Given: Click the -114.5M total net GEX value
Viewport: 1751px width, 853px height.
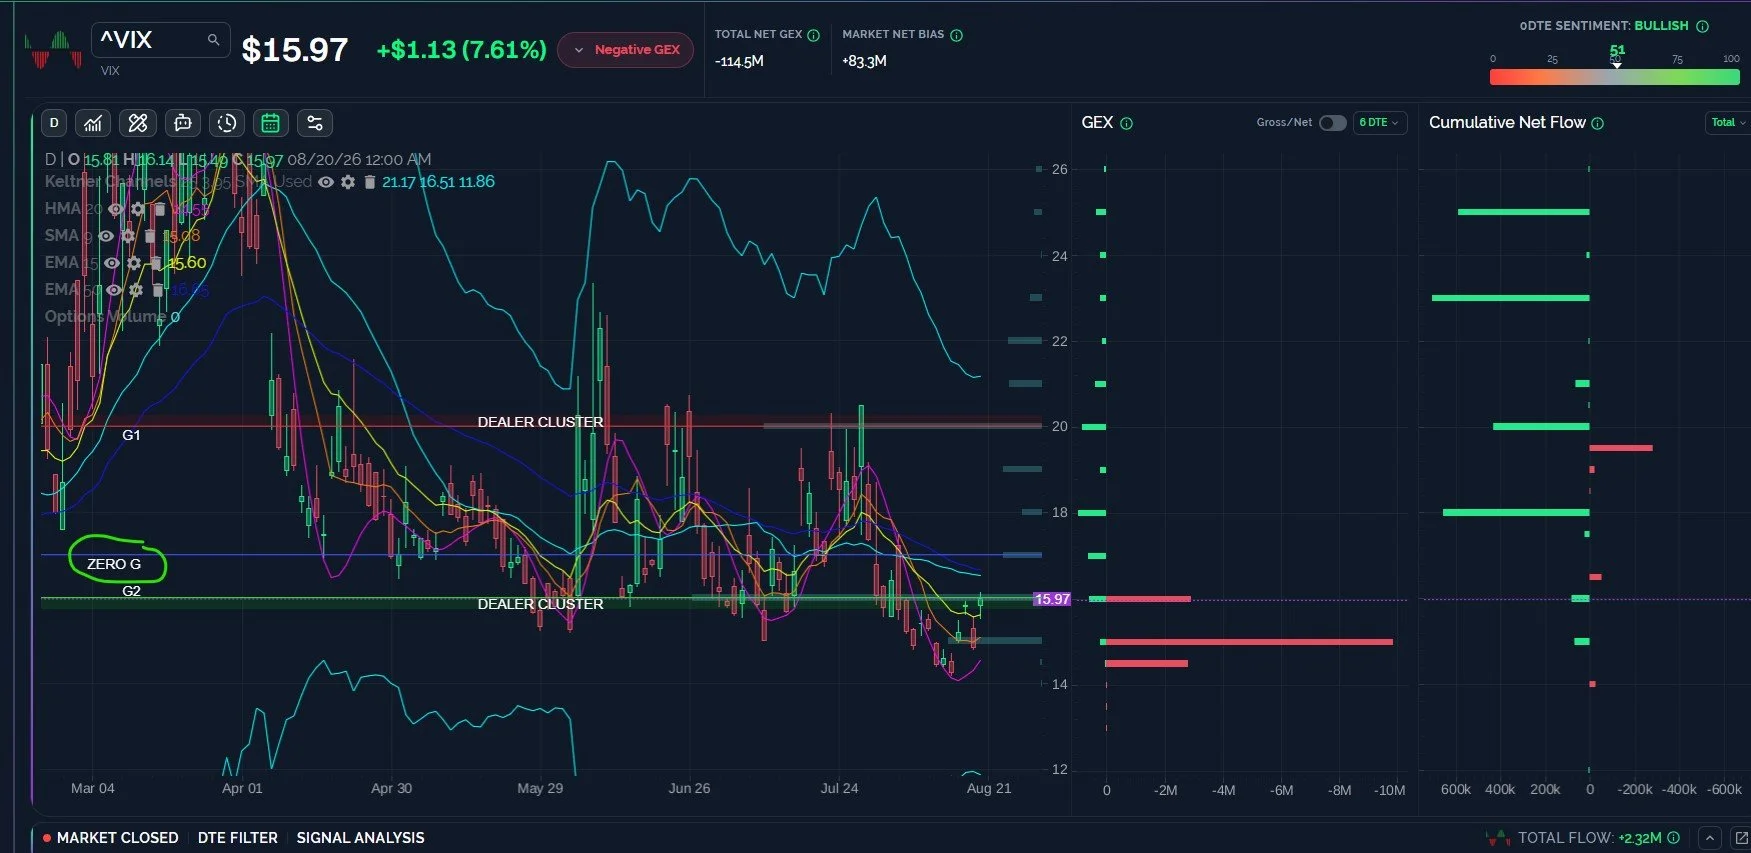Looking at the screenshot, I should point(739,62).
